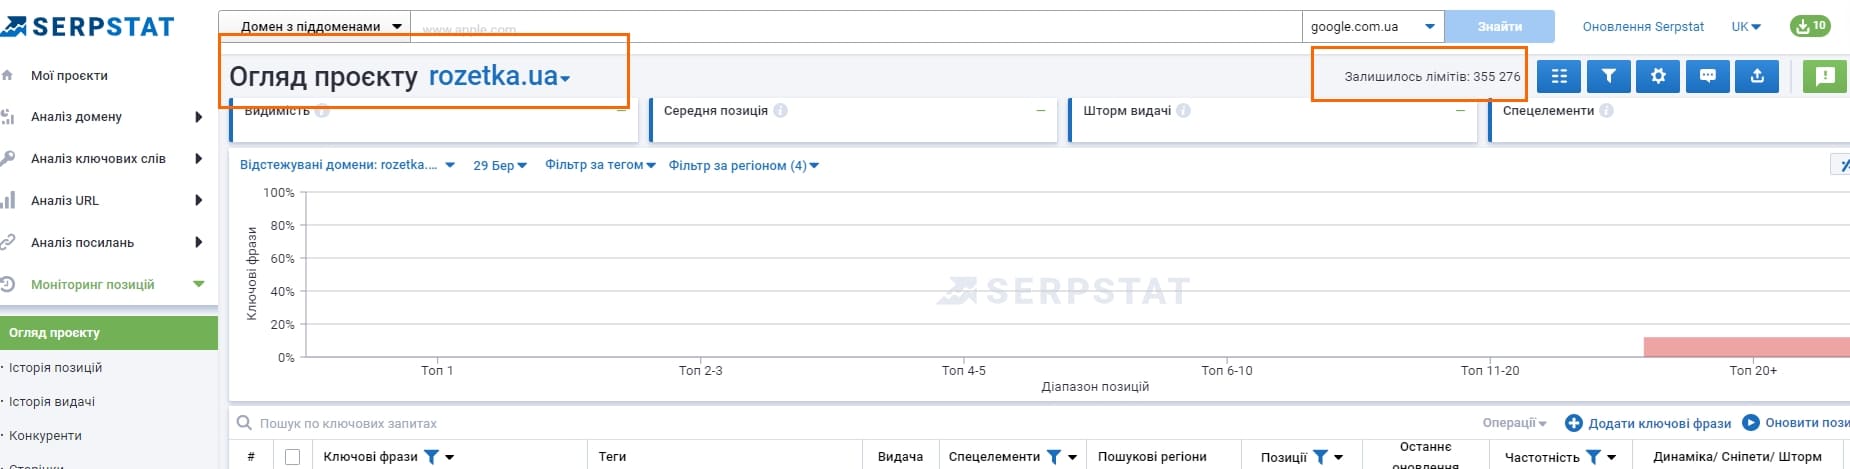Viewport: 1850px width, 469px height.
Task: Open the Операції dropdown
Action: [x=1514, y=423]
